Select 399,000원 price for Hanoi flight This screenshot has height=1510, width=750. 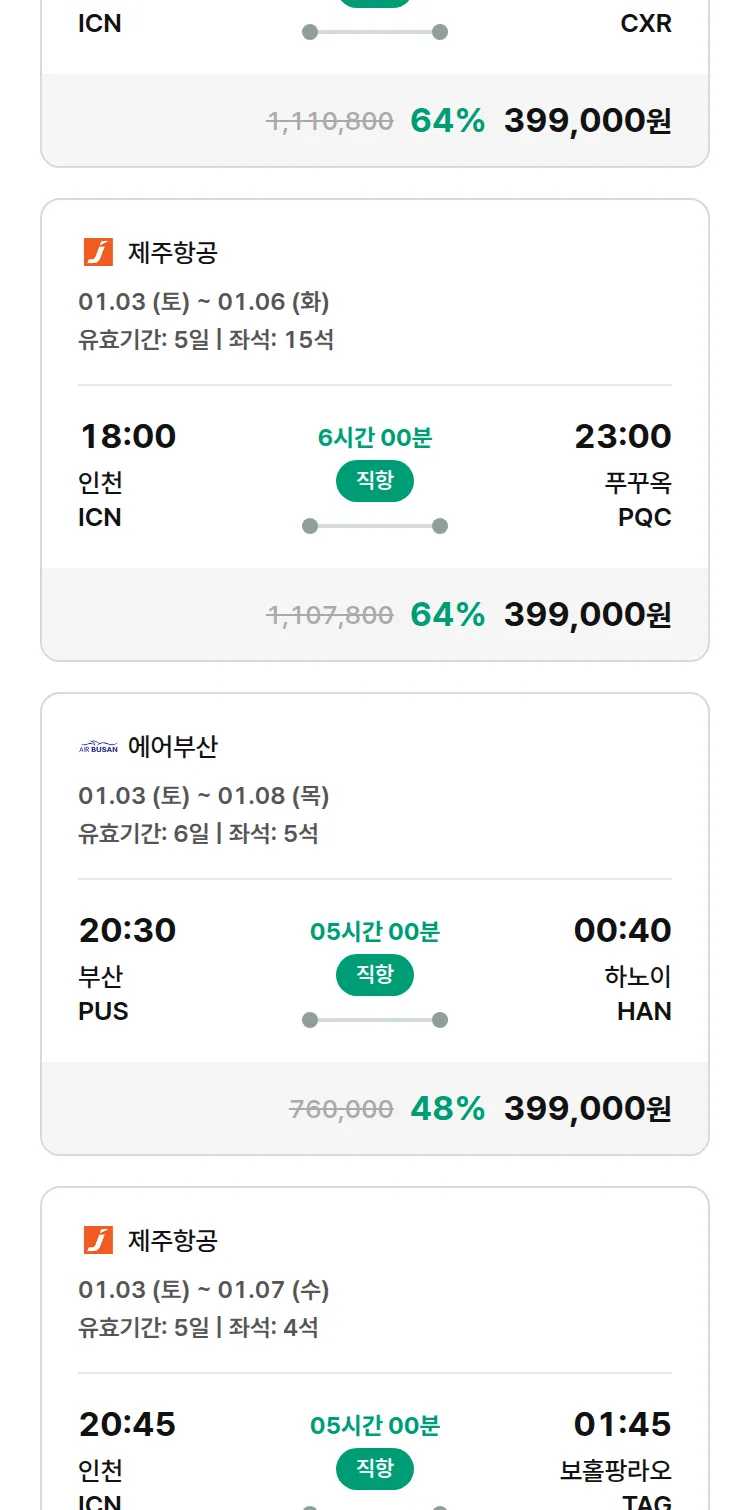pos(587,1109)
